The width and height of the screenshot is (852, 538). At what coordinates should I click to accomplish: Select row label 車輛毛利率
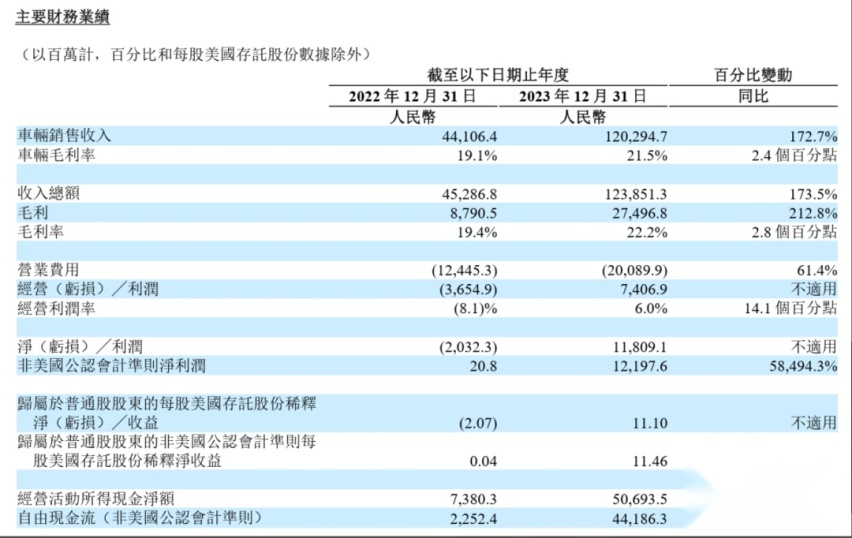coord(57,155)
